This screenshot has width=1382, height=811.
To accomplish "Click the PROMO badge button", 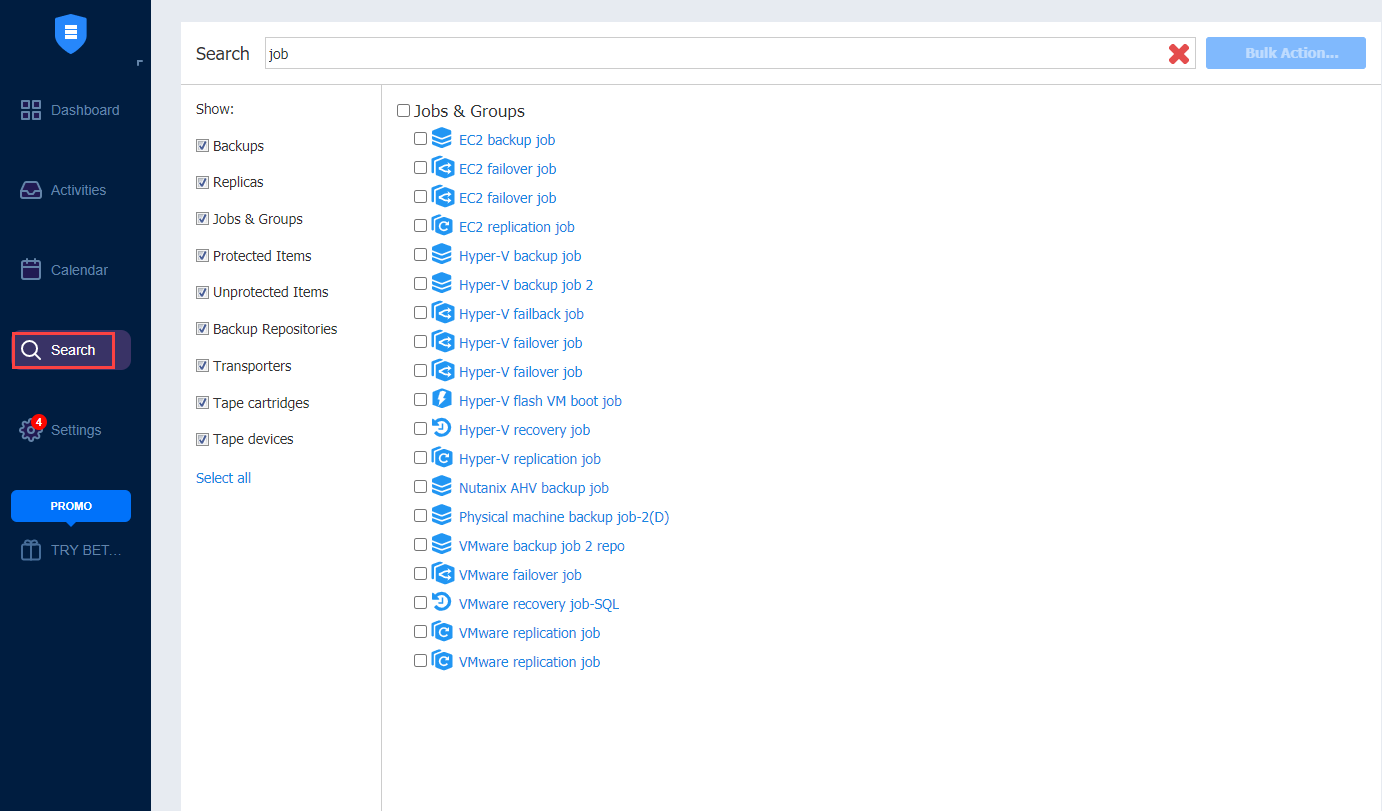I will [x=71, y=506].
